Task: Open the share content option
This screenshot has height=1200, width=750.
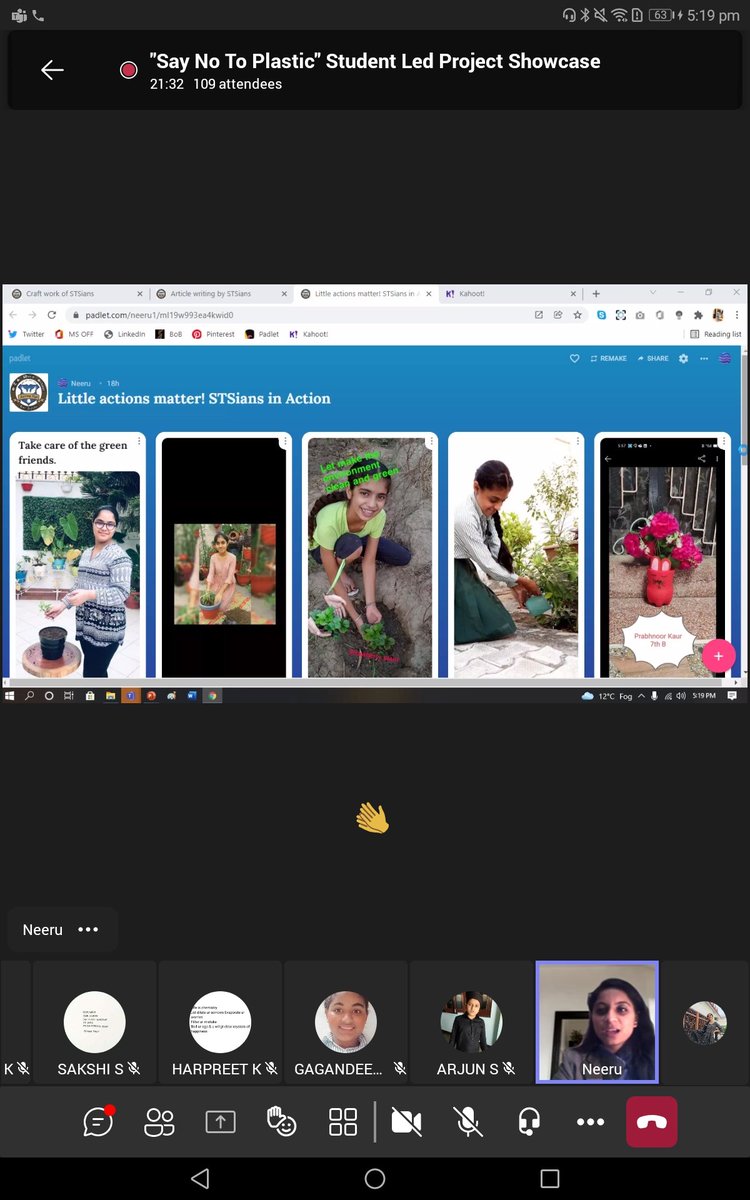Action: tap(220, 1122)
